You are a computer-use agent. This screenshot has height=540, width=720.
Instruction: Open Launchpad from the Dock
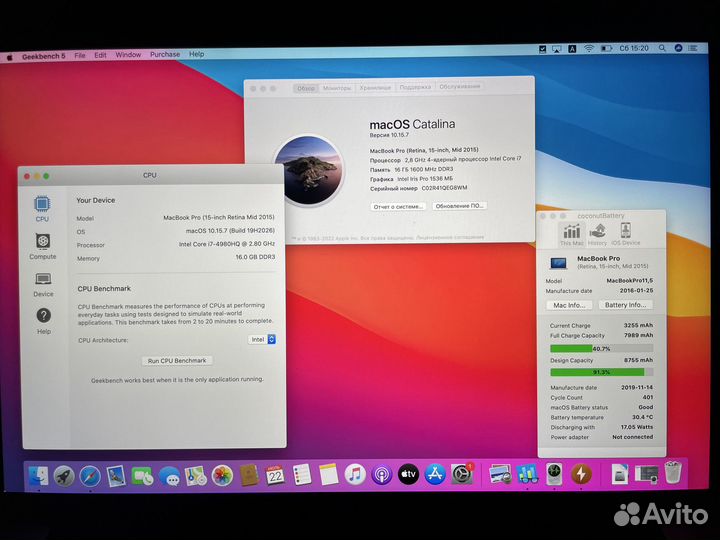64,476
